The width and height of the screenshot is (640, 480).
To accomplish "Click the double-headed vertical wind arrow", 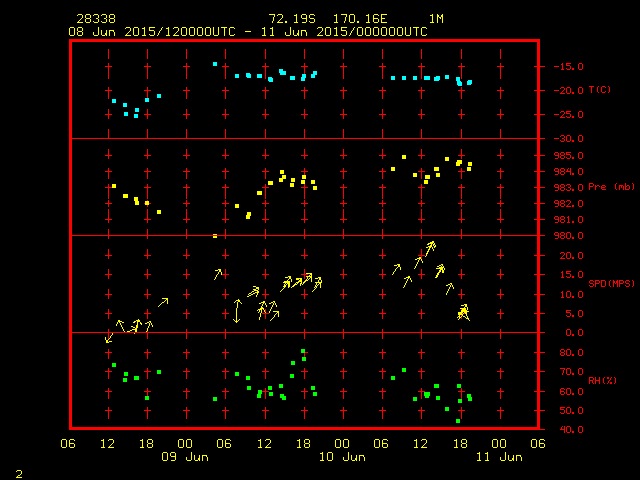I will click(x=237, y=311).
